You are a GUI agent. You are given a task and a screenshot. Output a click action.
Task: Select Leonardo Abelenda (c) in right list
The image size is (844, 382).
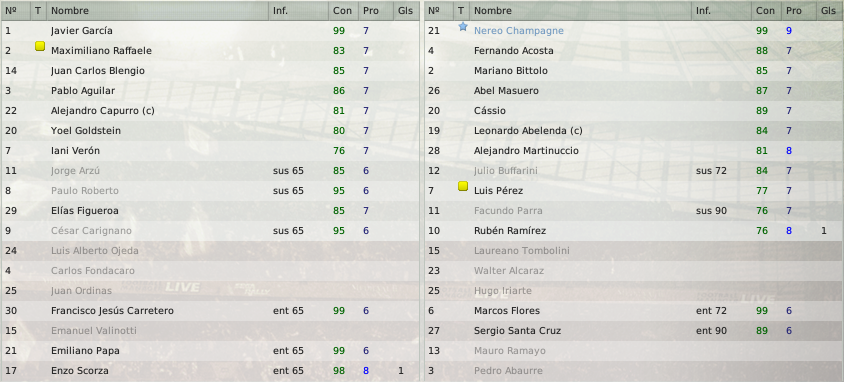634,131
